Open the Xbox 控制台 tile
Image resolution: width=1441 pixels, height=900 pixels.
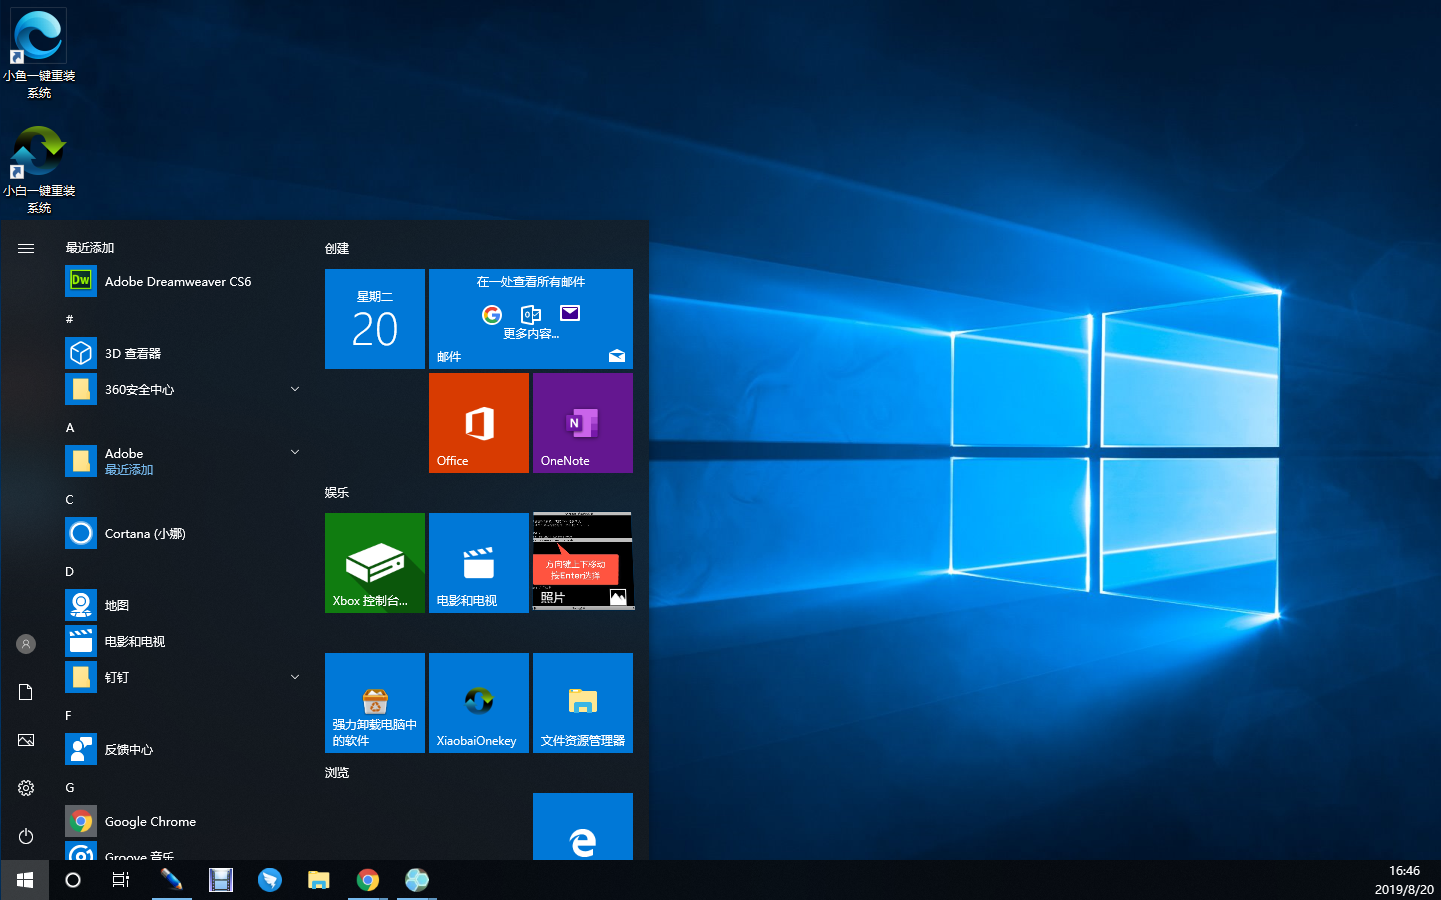coord(375,563)
